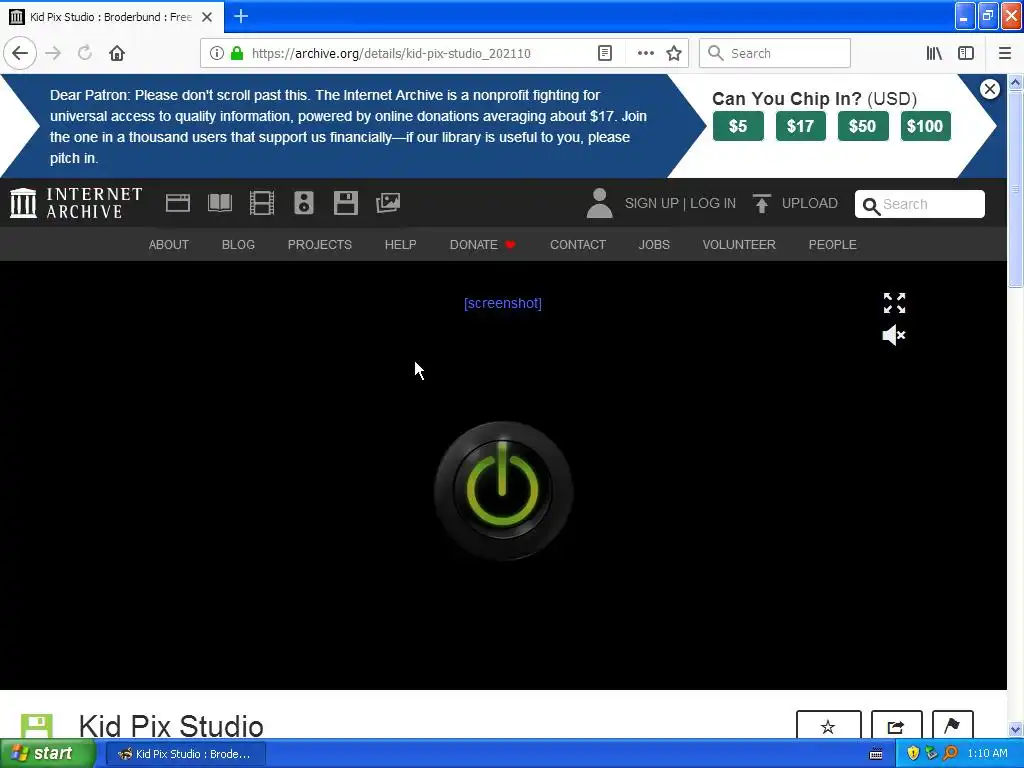Open the JOBS menu item
The width and height of the screenshot is (1024, 768).
pyautogui.click(x=654, y=244)
